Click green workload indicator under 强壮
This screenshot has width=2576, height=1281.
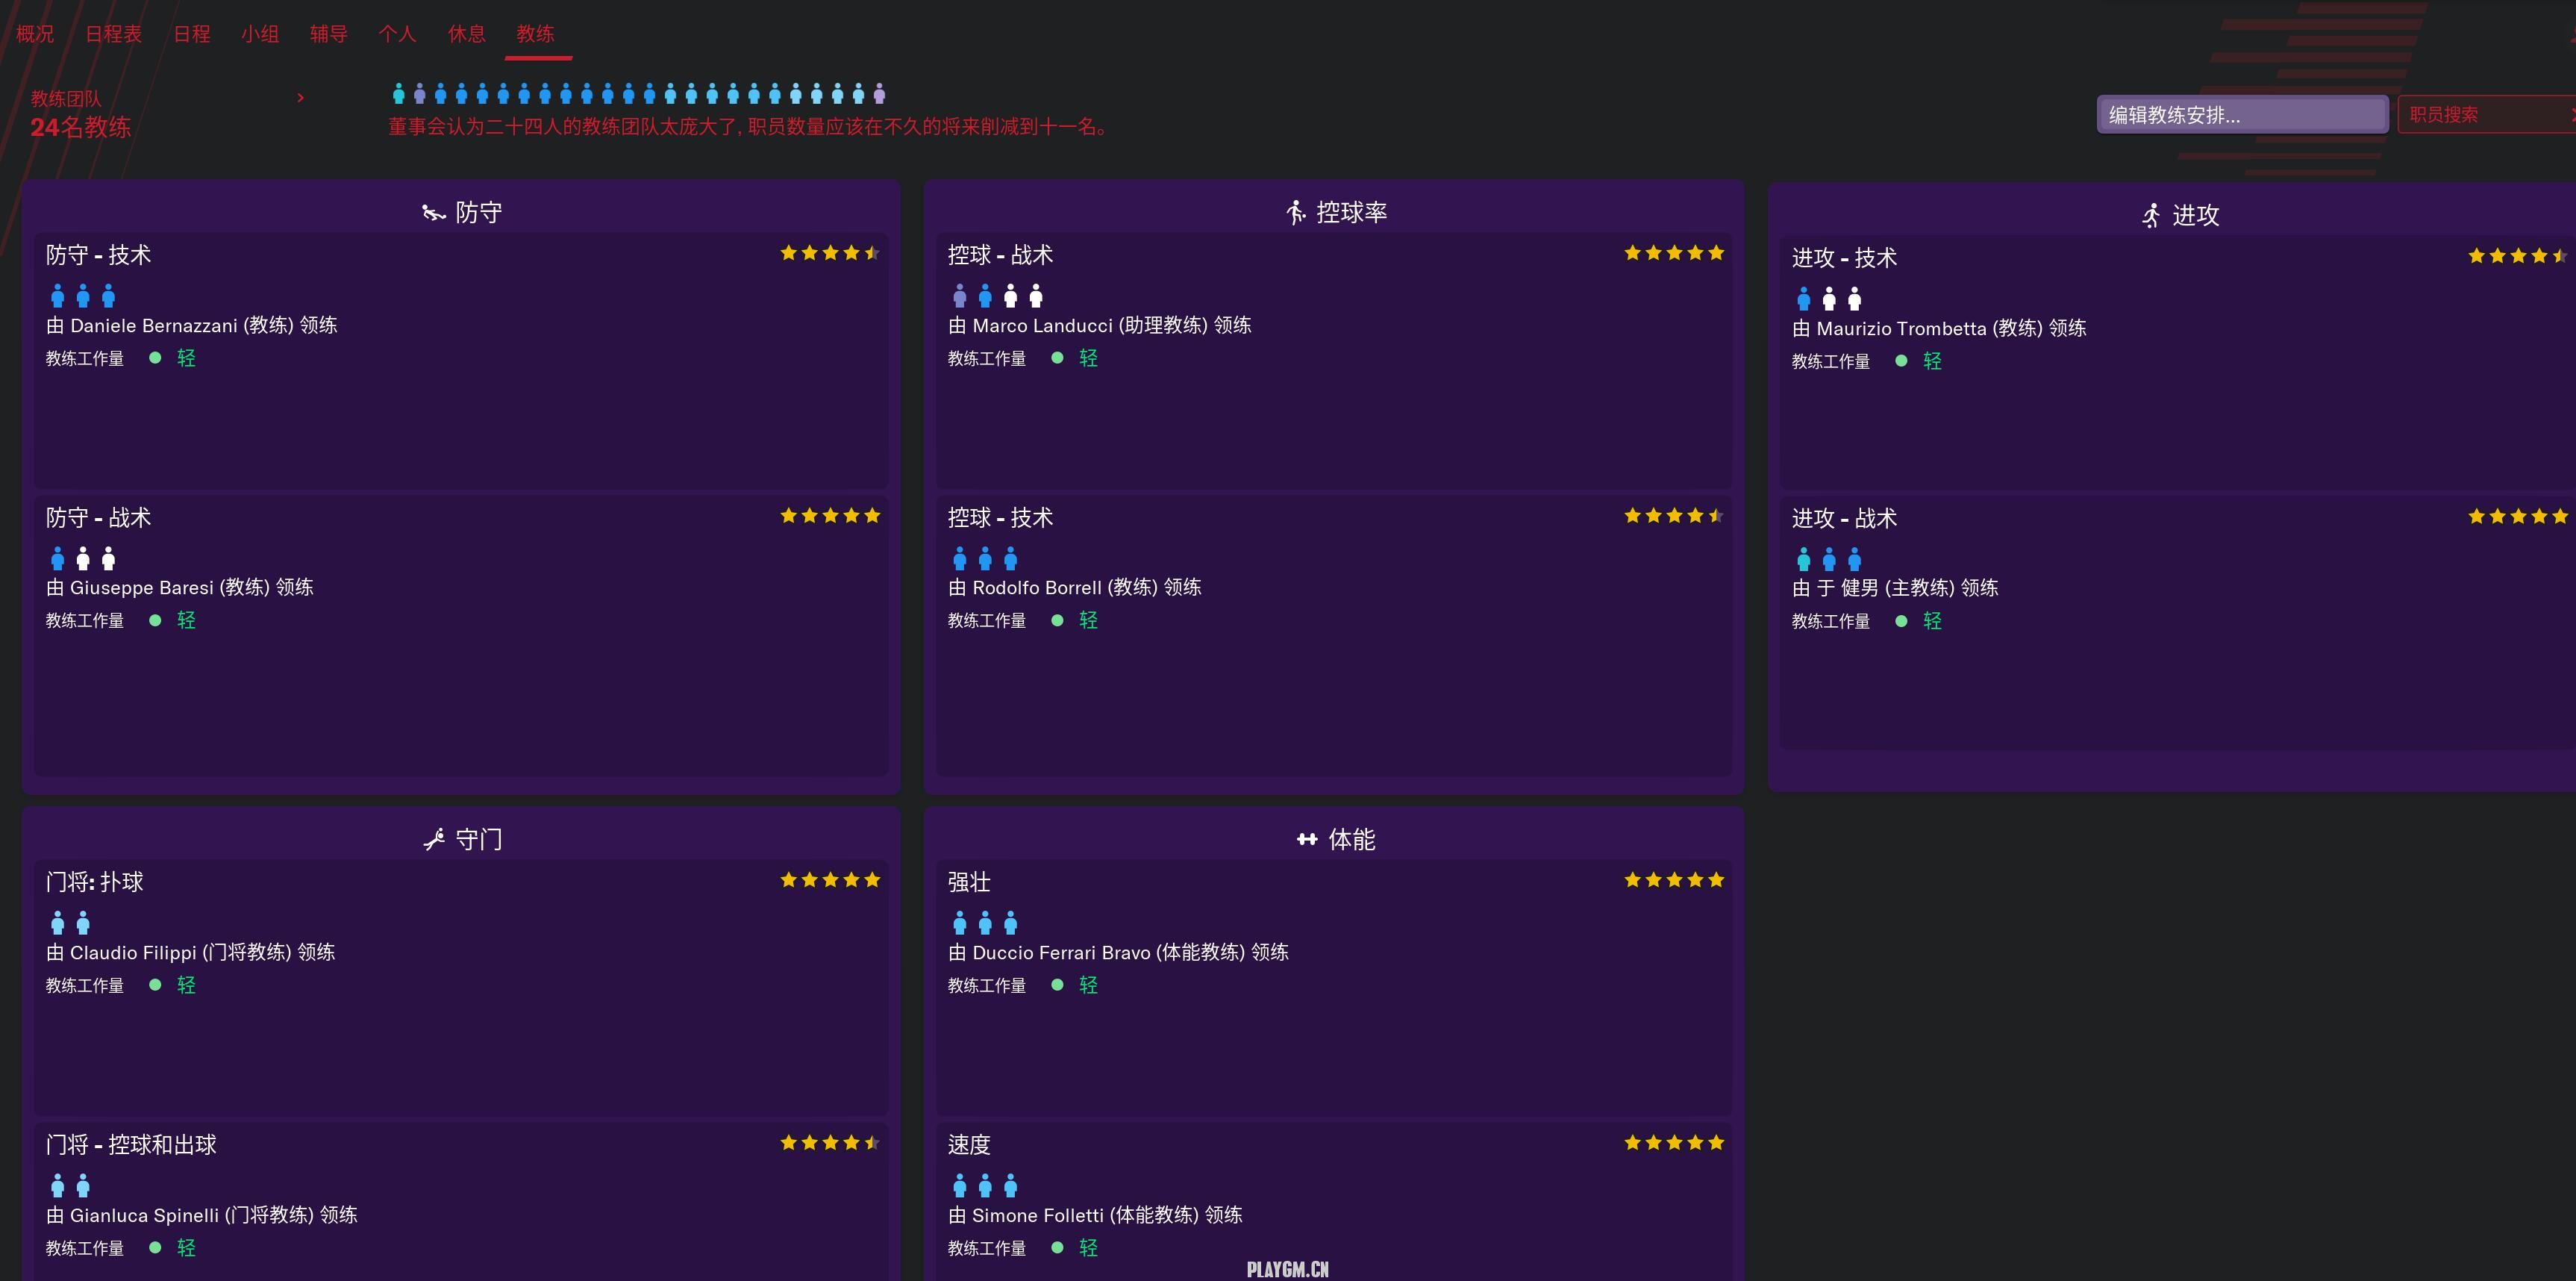coord(1058,985)
